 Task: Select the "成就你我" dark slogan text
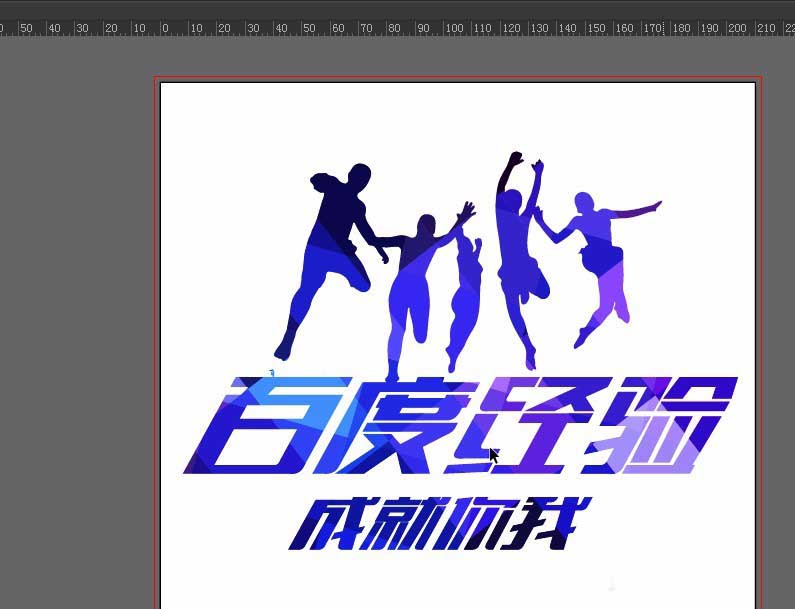coord(440,524)
